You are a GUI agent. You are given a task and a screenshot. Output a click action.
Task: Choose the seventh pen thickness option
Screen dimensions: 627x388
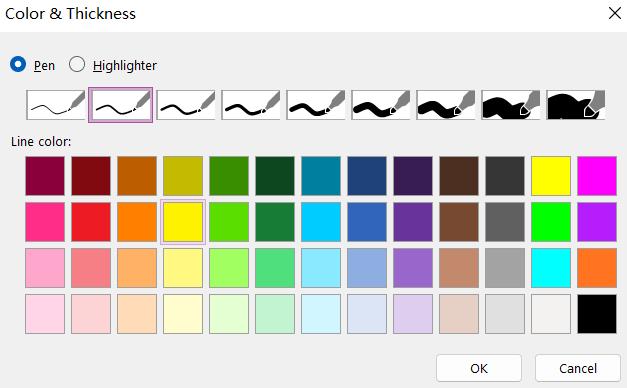click(446, 105)
